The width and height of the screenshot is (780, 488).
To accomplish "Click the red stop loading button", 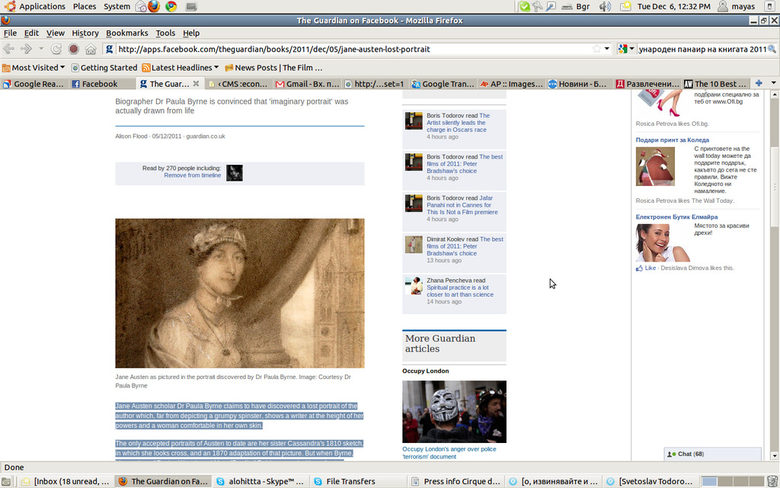I will click(x=74, y=49).
